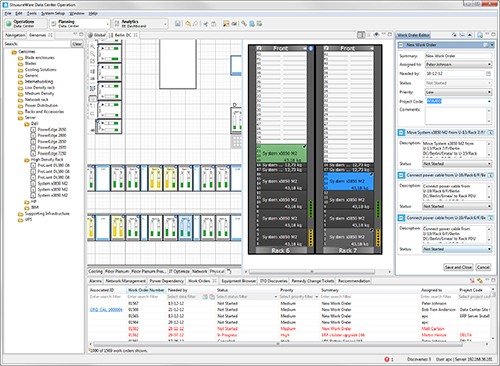Open the System Setup menu
This screenshot has width=500, height=366.
[x=53, y=13]
